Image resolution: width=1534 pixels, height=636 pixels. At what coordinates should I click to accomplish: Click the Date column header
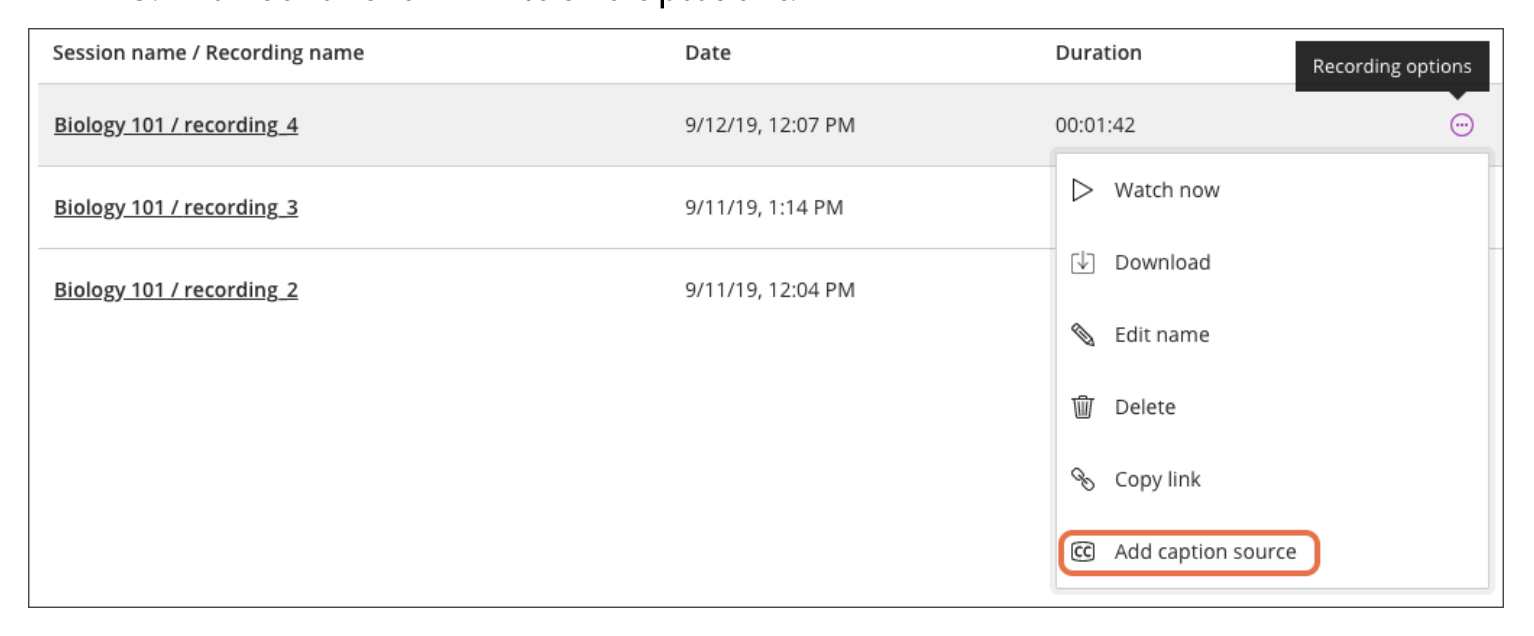[708, 53]
